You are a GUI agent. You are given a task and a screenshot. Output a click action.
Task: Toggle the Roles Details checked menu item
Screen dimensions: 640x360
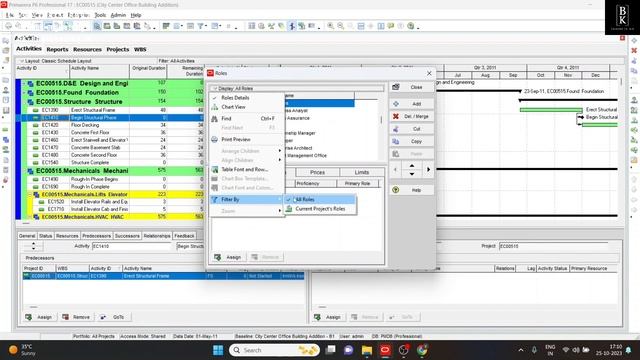tap(247, 98)
